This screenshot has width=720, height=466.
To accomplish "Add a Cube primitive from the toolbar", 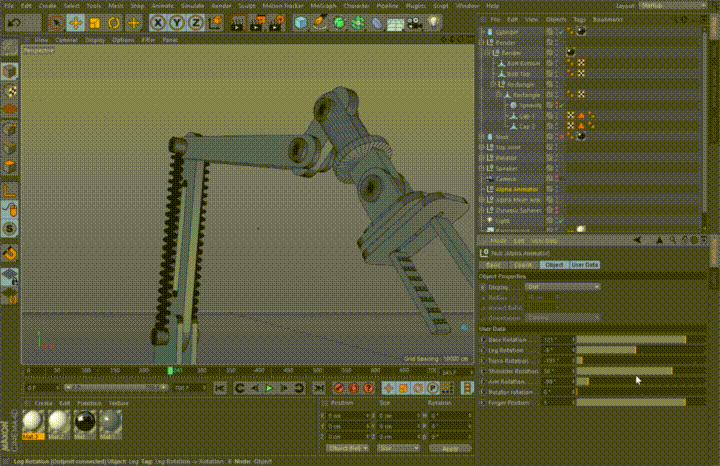I will click(301, 22).
